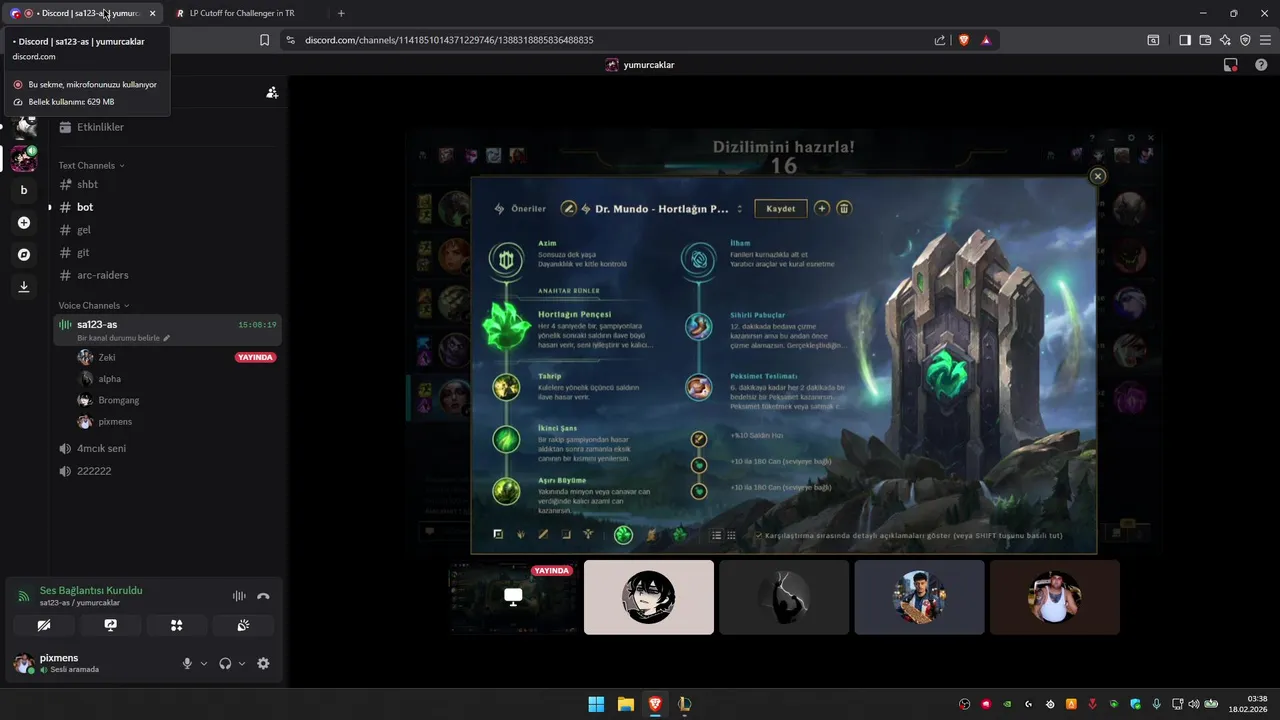Select the dark silhouette avatar participant tile
1280x720 pixels.
pos(784,597)
